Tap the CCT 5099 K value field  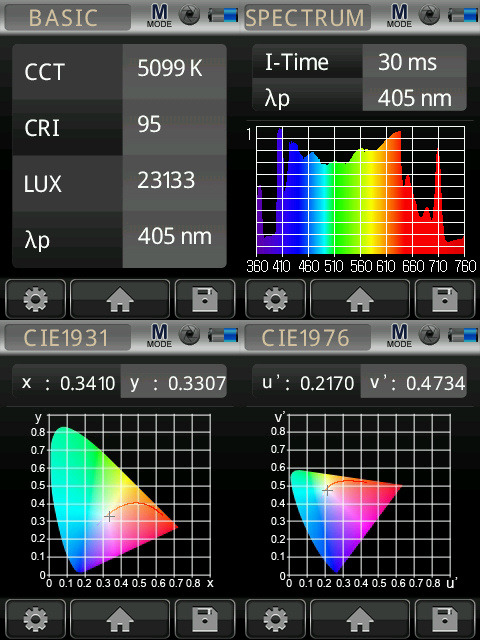(x=174, y=69)
